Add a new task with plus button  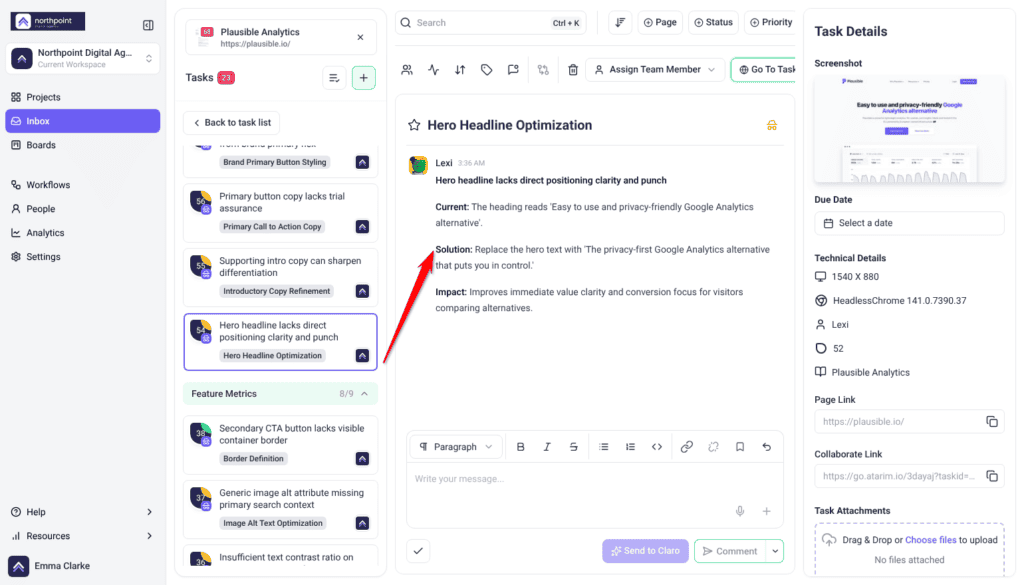point(364,78)
